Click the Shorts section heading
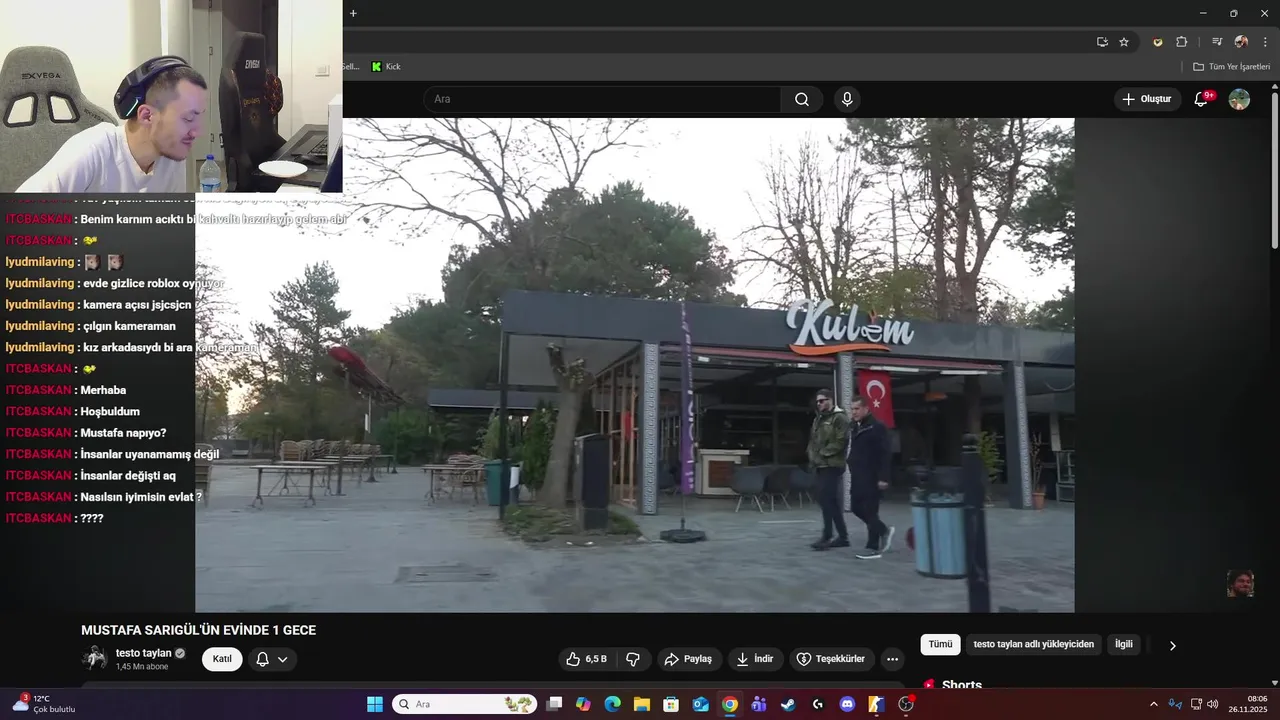1280x720 pixels. click(x=962, y=685)
